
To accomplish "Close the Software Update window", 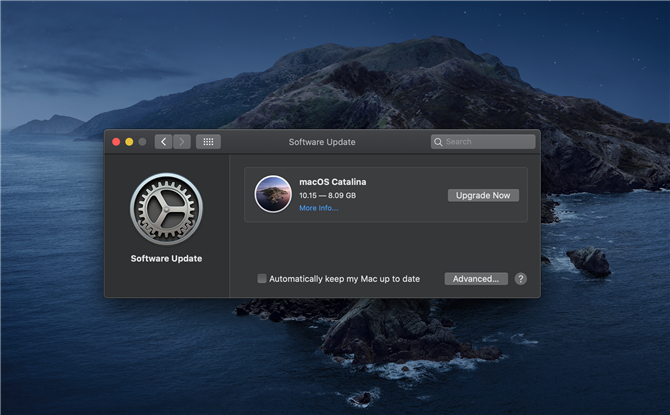I will pyautogui.click(x=116, y=142).
